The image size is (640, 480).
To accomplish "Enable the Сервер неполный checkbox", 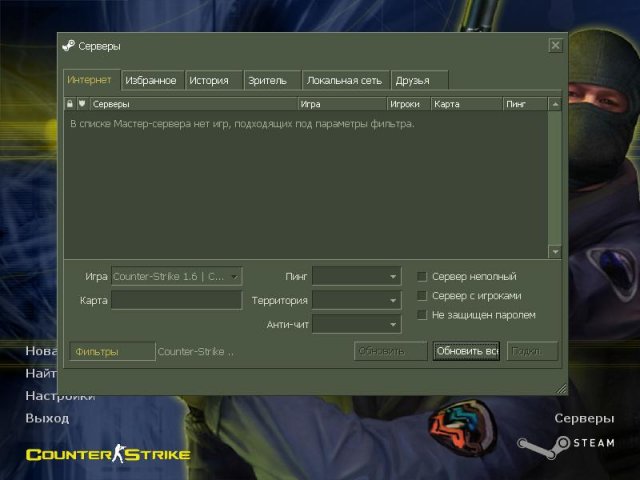I will (x=422, y=276).
